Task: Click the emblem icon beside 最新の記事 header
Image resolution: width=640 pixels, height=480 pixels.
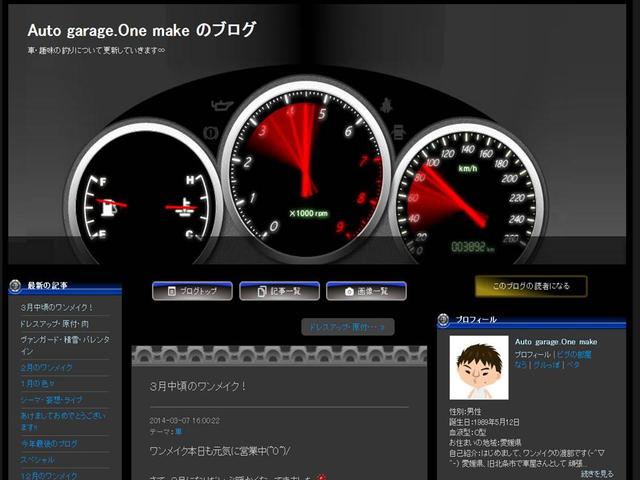Action: (15, 286)
